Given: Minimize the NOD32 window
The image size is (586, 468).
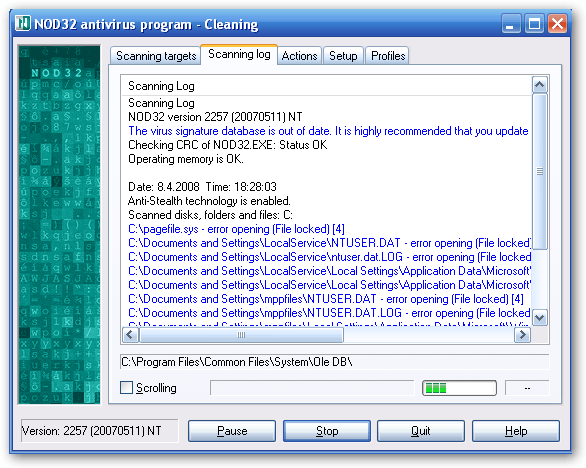Looking at the screenshot, I should (x=511, y=24).
